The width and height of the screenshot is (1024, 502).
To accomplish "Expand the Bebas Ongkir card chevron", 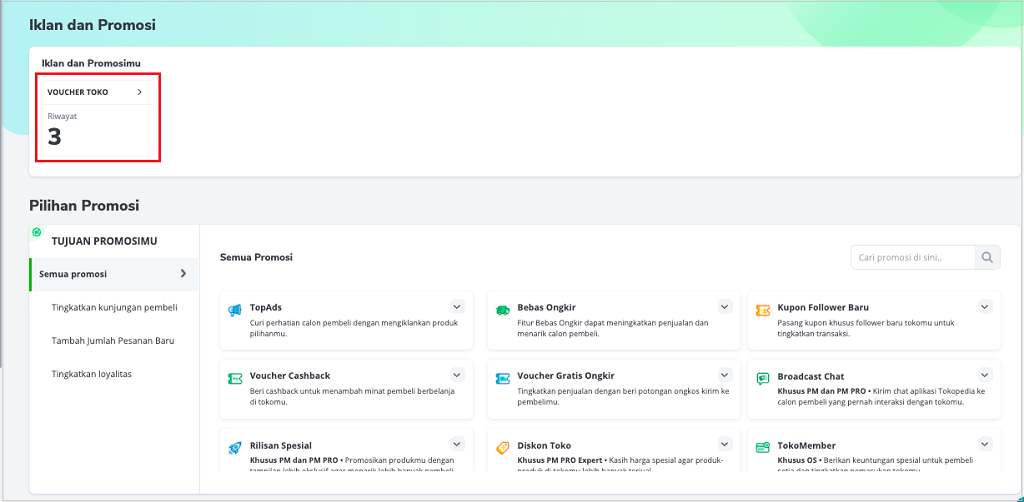I will pos(725,306).
